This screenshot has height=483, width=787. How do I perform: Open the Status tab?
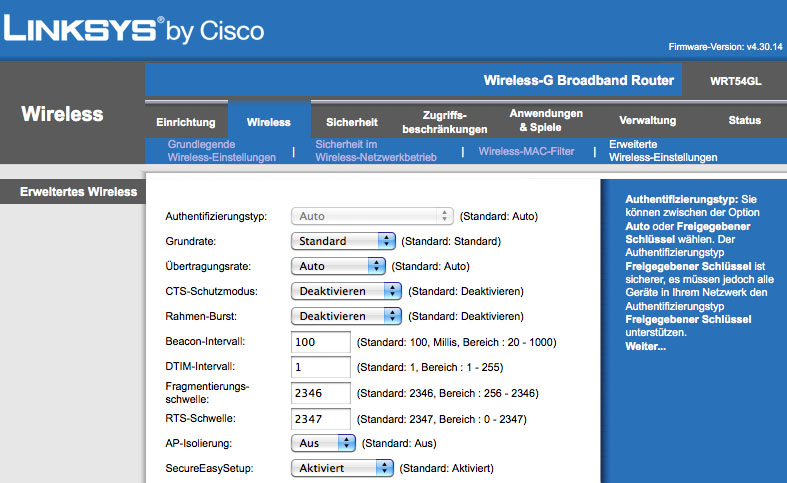[745, 120]
